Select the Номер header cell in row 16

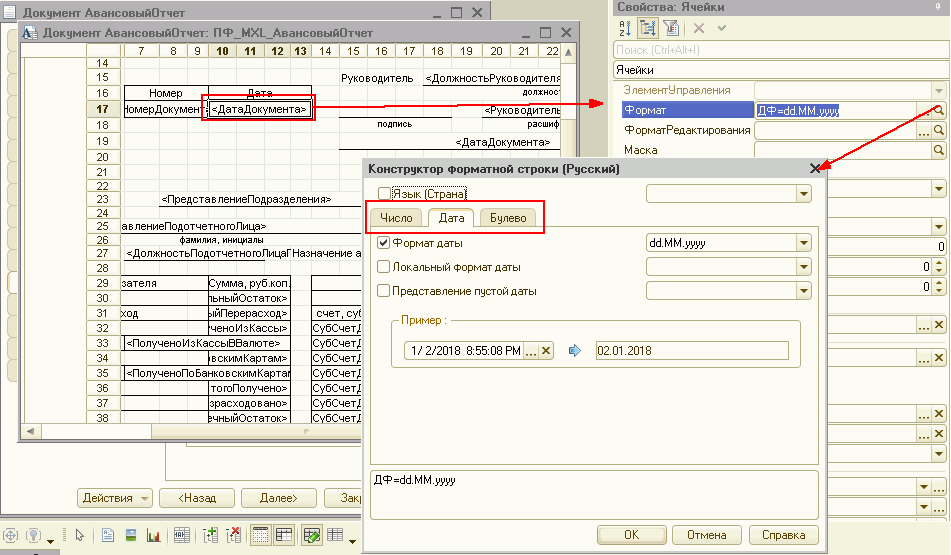(x=166, y=93)
